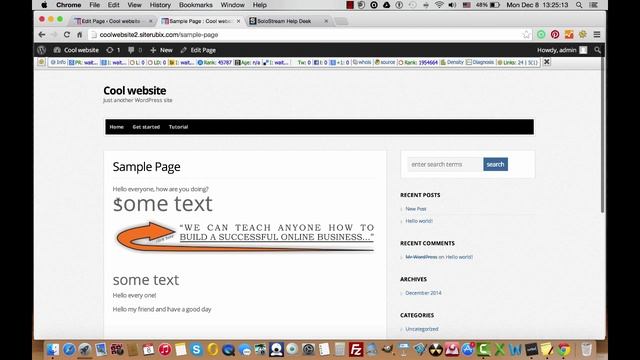The image size is (640, 360).
Task: Open the Bookmarks menu
Action: [x=196, y=5]
